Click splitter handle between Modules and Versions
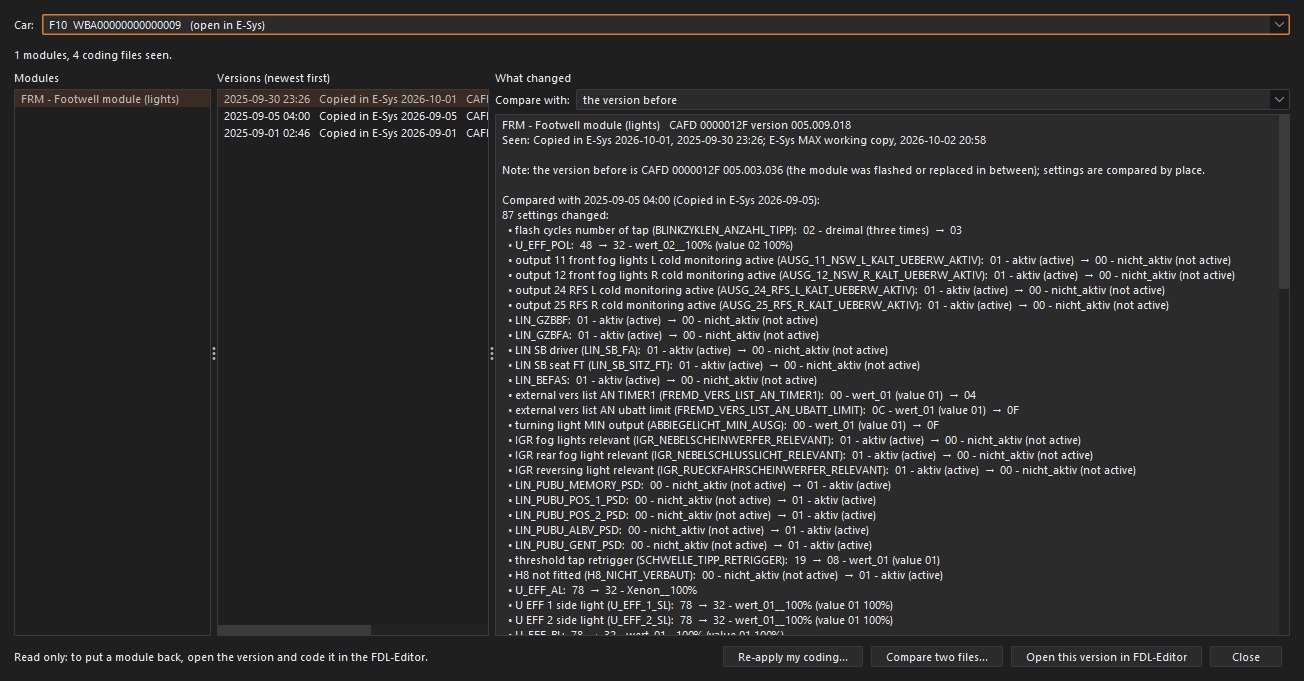Viewport: 1304px width, 681px height. [214, 354]
